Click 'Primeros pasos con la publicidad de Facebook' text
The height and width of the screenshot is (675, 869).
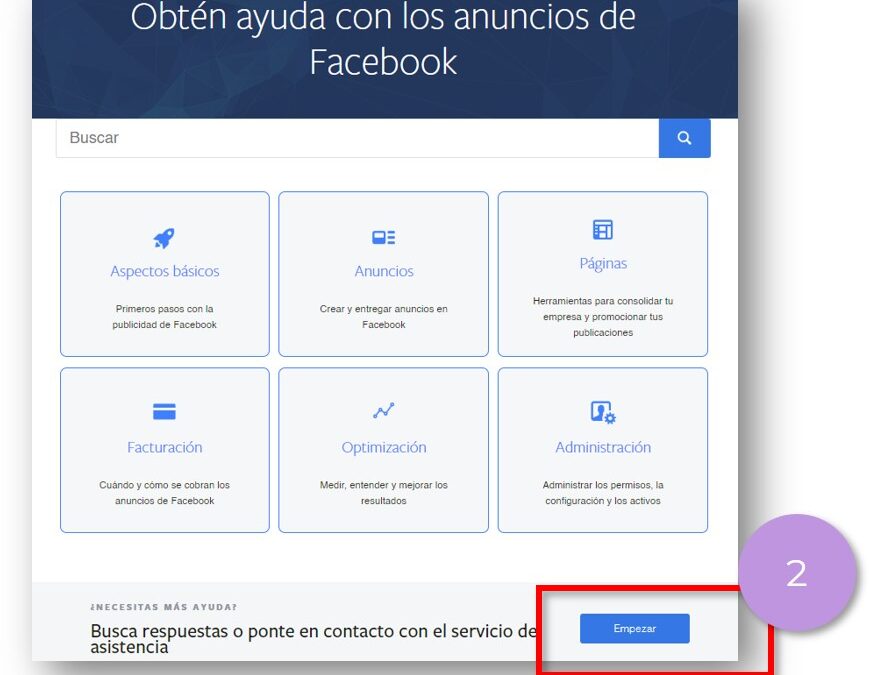pyautogui.click(x=165, y=316)
